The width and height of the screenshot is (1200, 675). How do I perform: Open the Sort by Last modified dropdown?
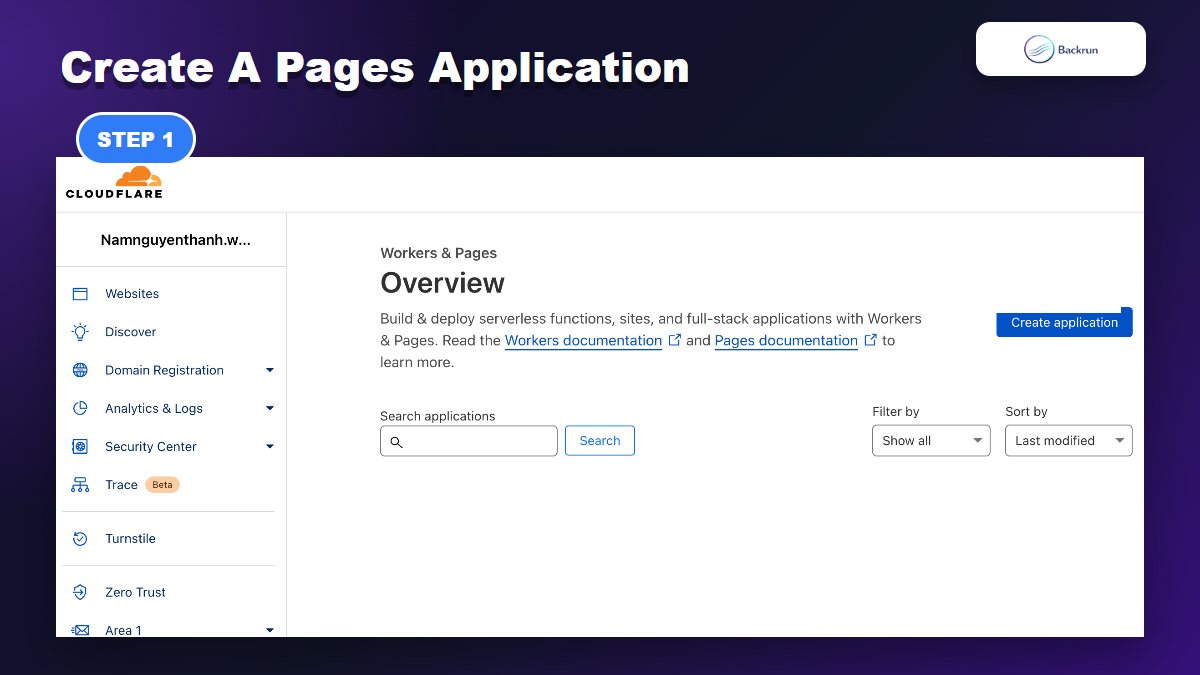tap(1069, 441)
